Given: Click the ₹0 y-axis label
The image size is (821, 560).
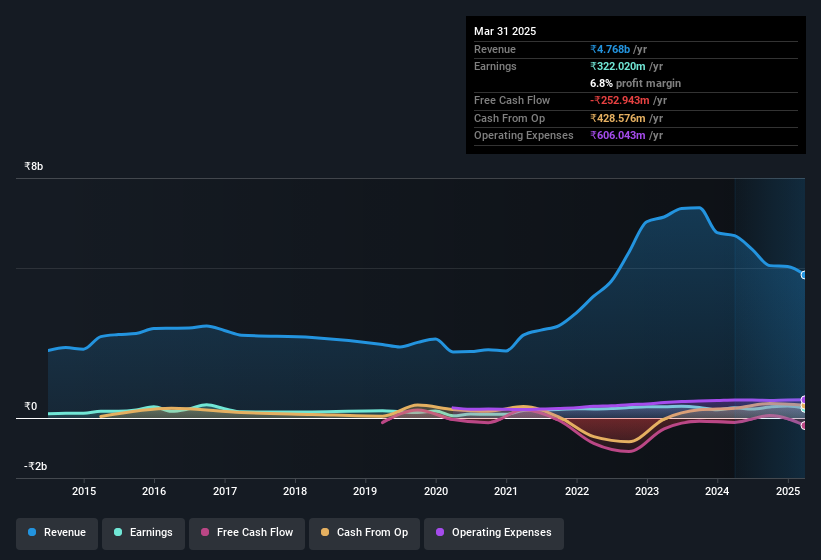Looking at the screenshot, I should 30,407.
